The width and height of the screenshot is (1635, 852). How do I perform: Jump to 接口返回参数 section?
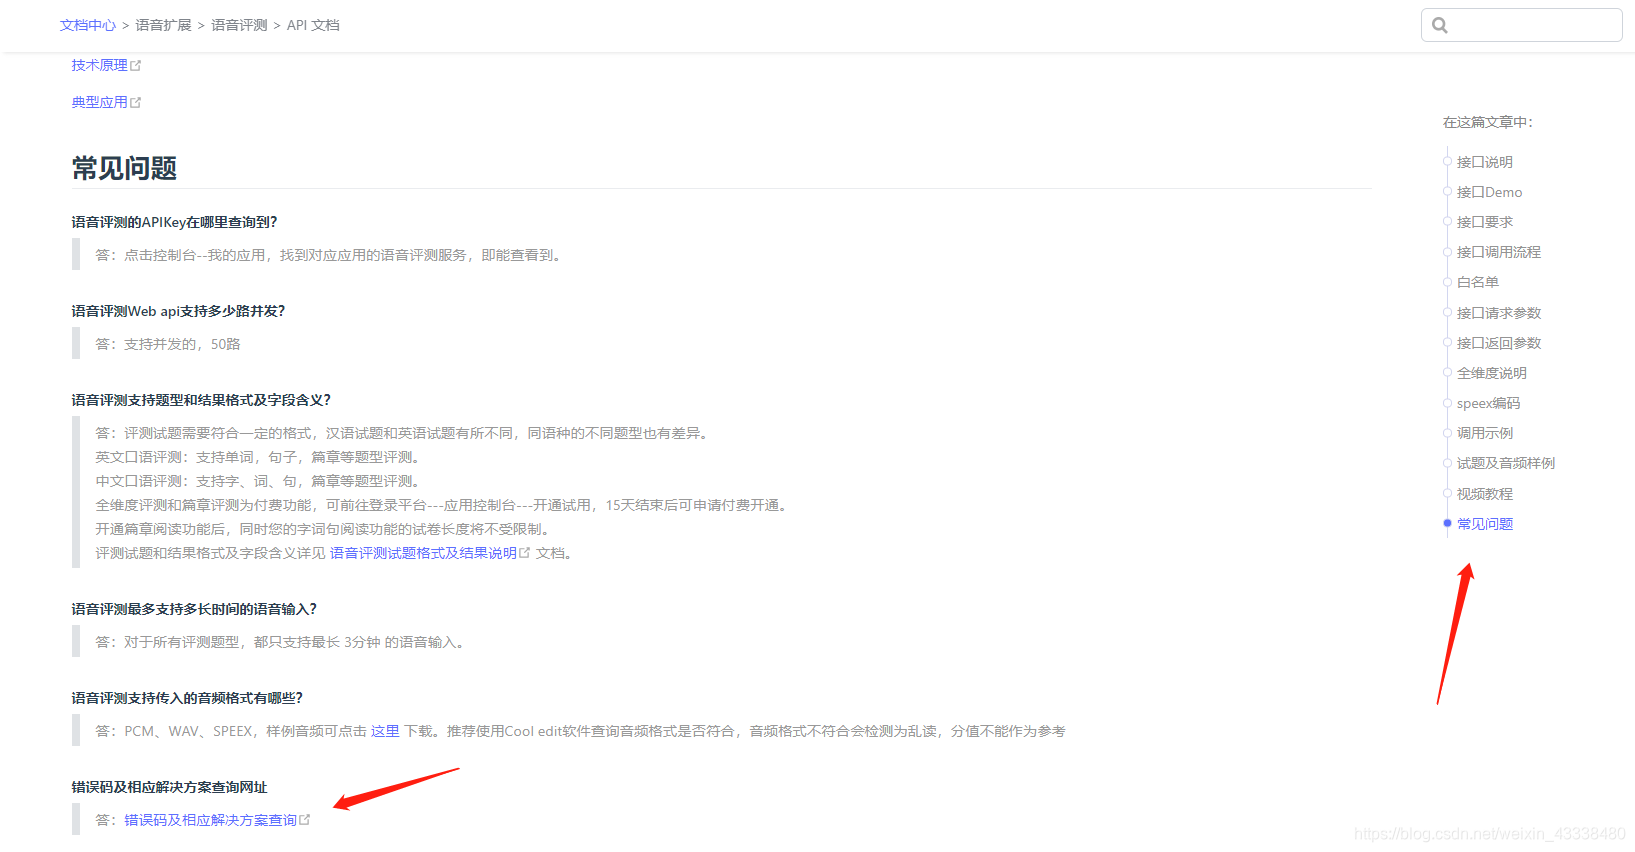coord(1499,343)
